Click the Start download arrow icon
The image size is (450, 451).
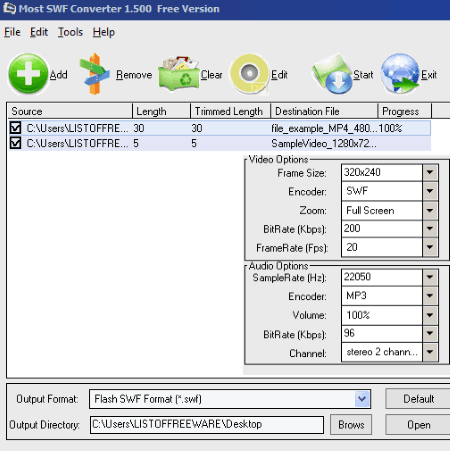[332, 74]
